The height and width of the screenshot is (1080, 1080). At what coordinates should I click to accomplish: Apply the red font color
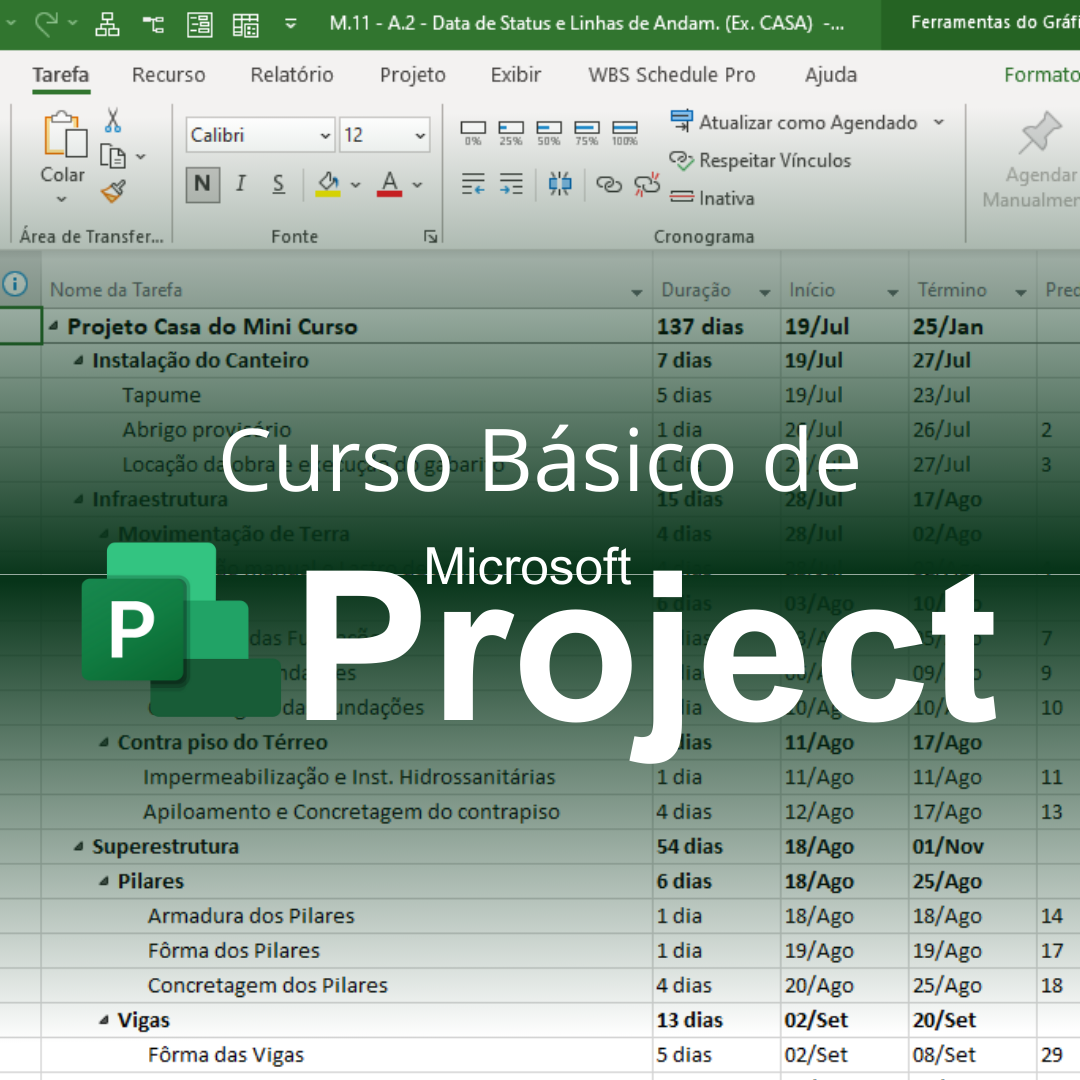tap(389, 185)
